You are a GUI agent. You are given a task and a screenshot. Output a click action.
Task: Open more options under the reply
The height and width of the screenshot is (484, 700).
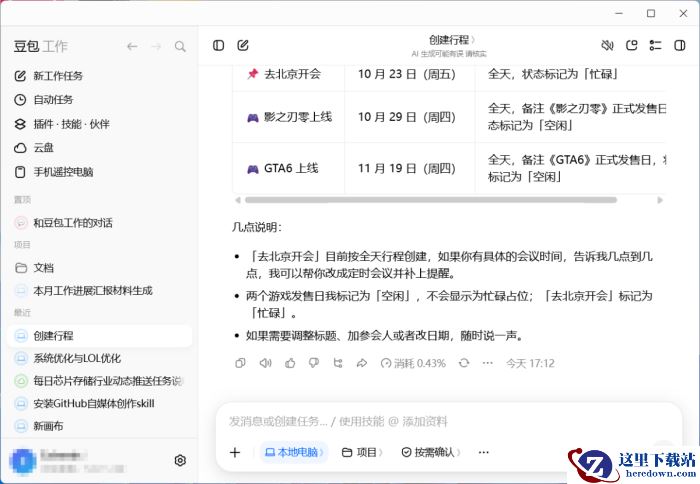pyautogui.click(x=488, y=363)
